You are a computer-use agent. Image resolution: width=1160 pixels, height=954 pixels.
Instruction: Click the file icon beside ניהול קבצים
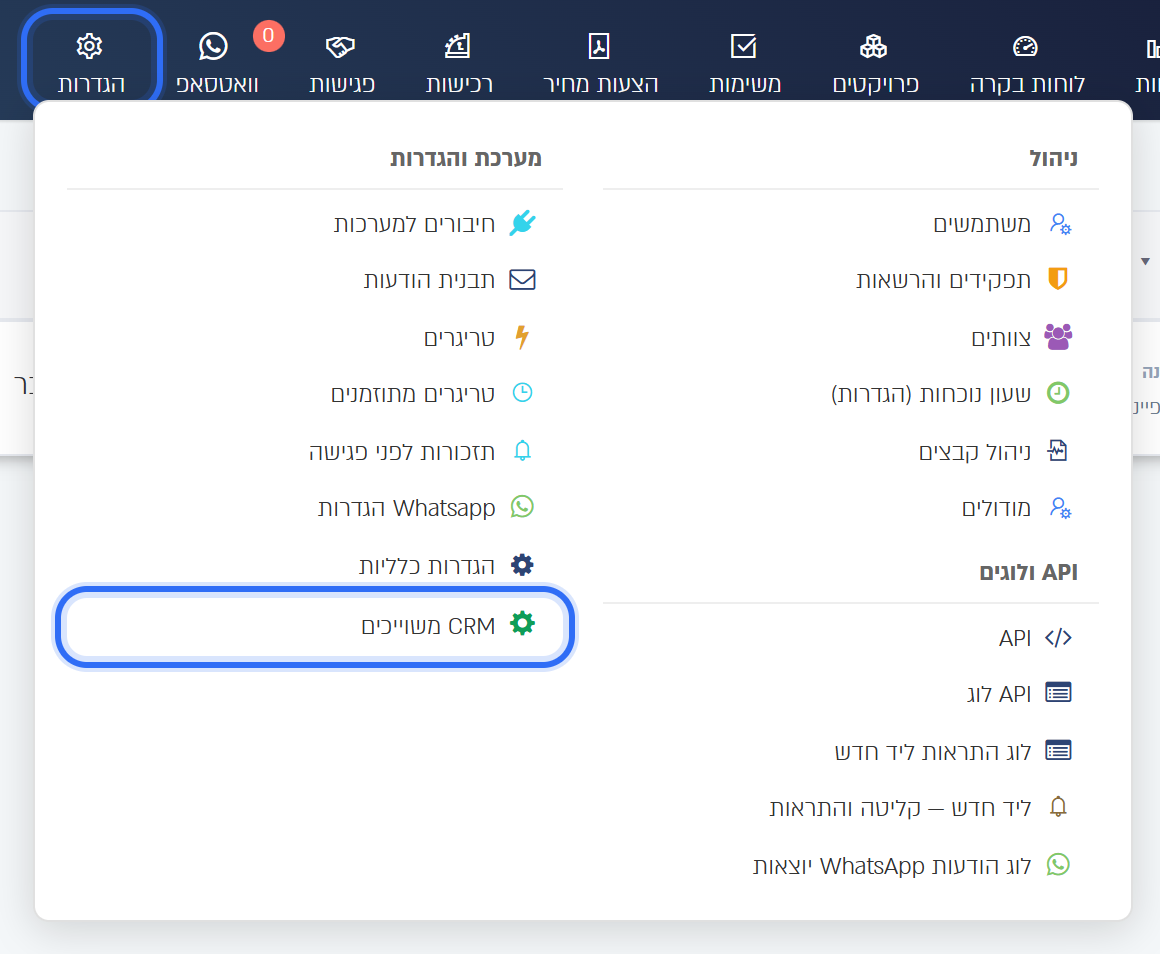(1058, 450)
